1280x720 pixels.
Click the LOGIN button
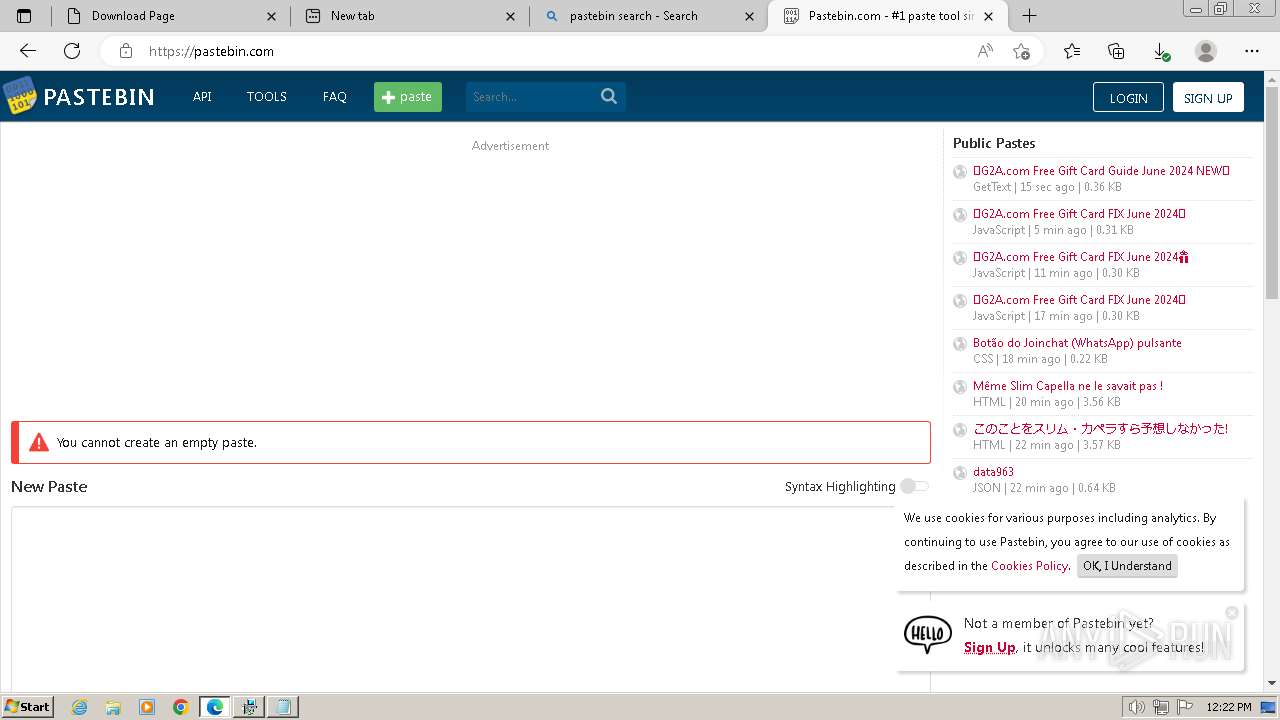point(1128,97)
